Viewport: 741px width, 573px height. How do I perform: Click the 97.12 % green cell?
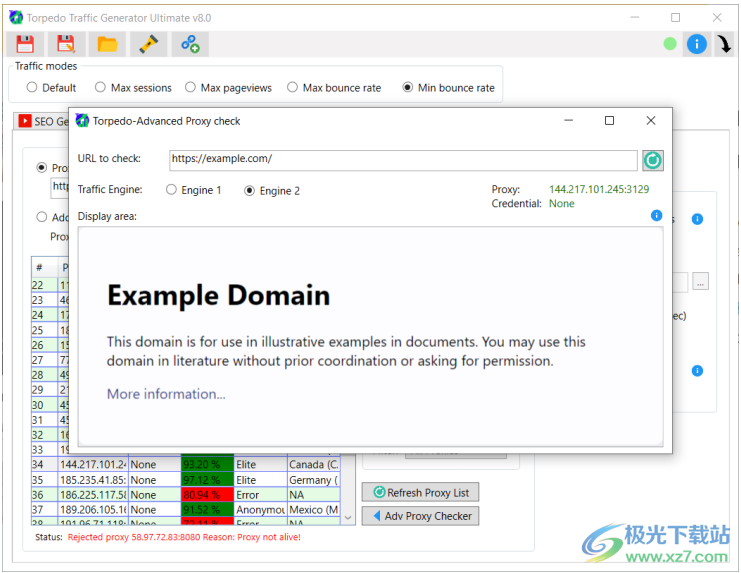point(207,479)
